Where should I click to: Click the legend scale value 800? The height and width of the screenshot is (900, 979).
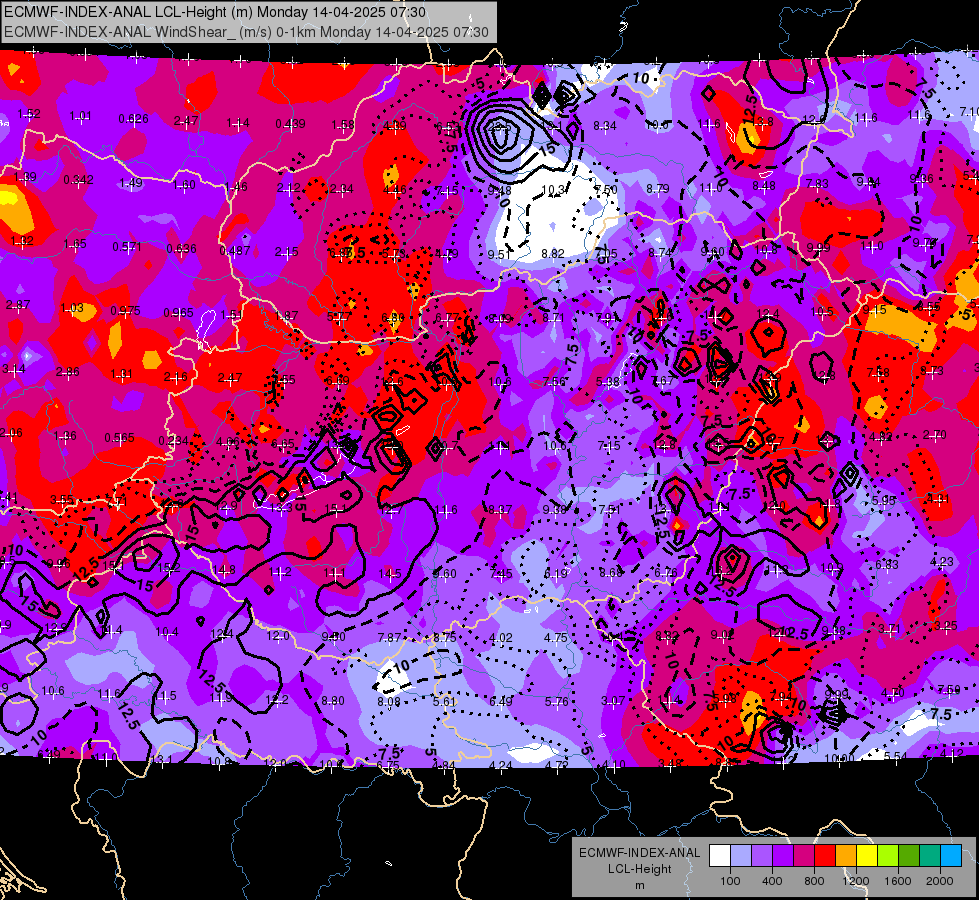[x=814, y=881]
